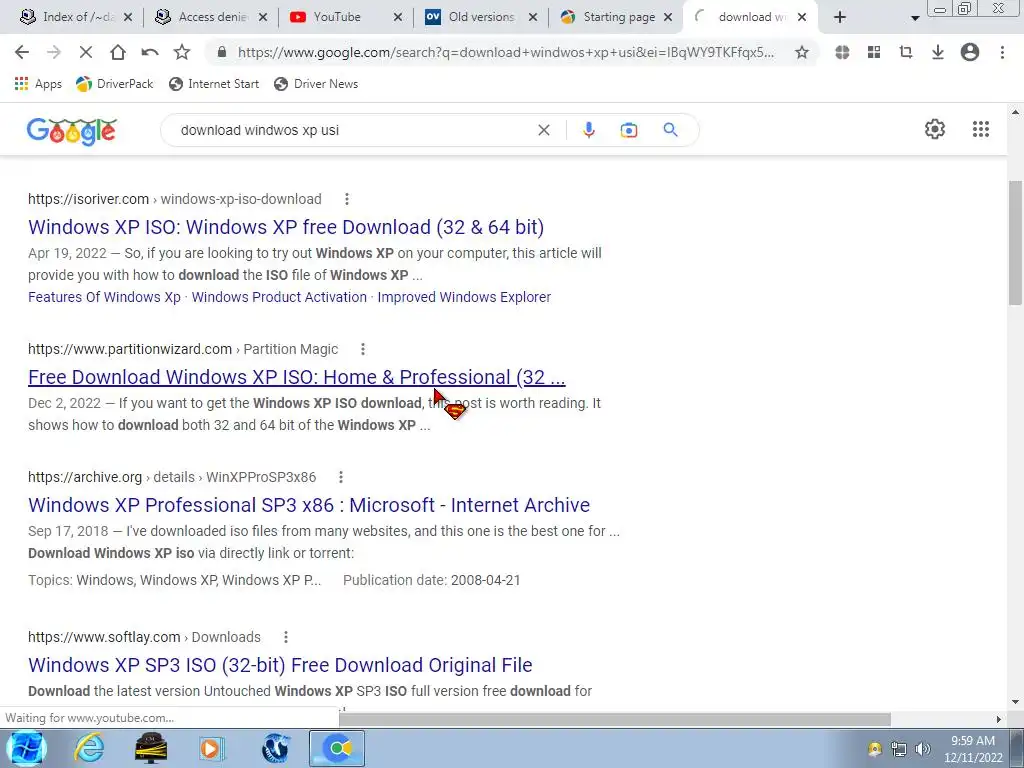Clear the Google search box
The width and height of the screenshot is (1024, 768).
[543, 130]
